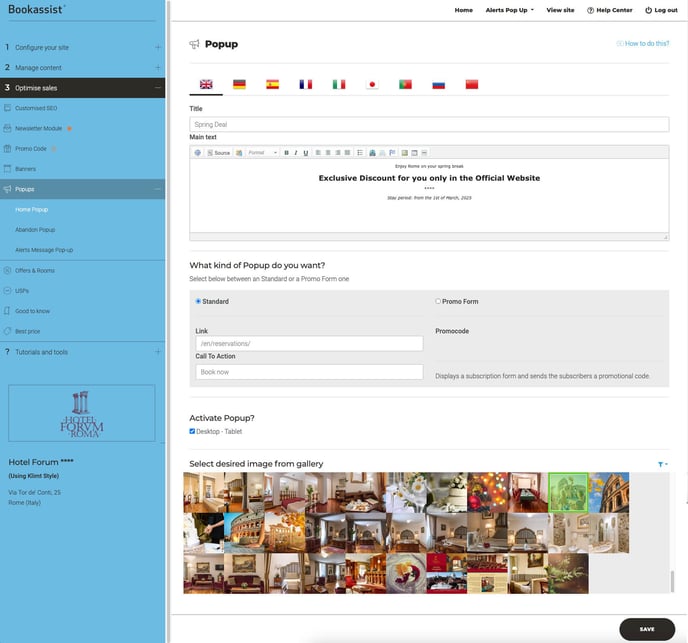
Task: Expand the Configure your site section
Action: [157, 47]
